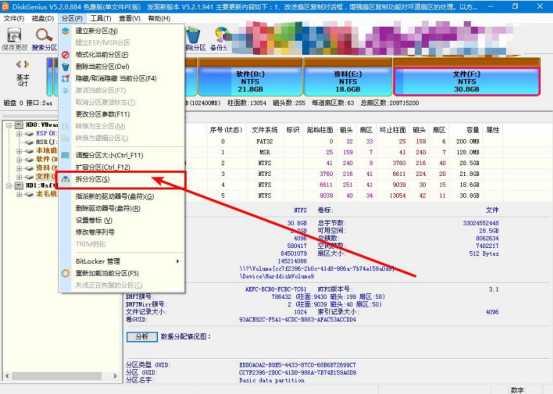Click the 序号(状态) column header
The image size is (553, 394).
tap(226, 130)
